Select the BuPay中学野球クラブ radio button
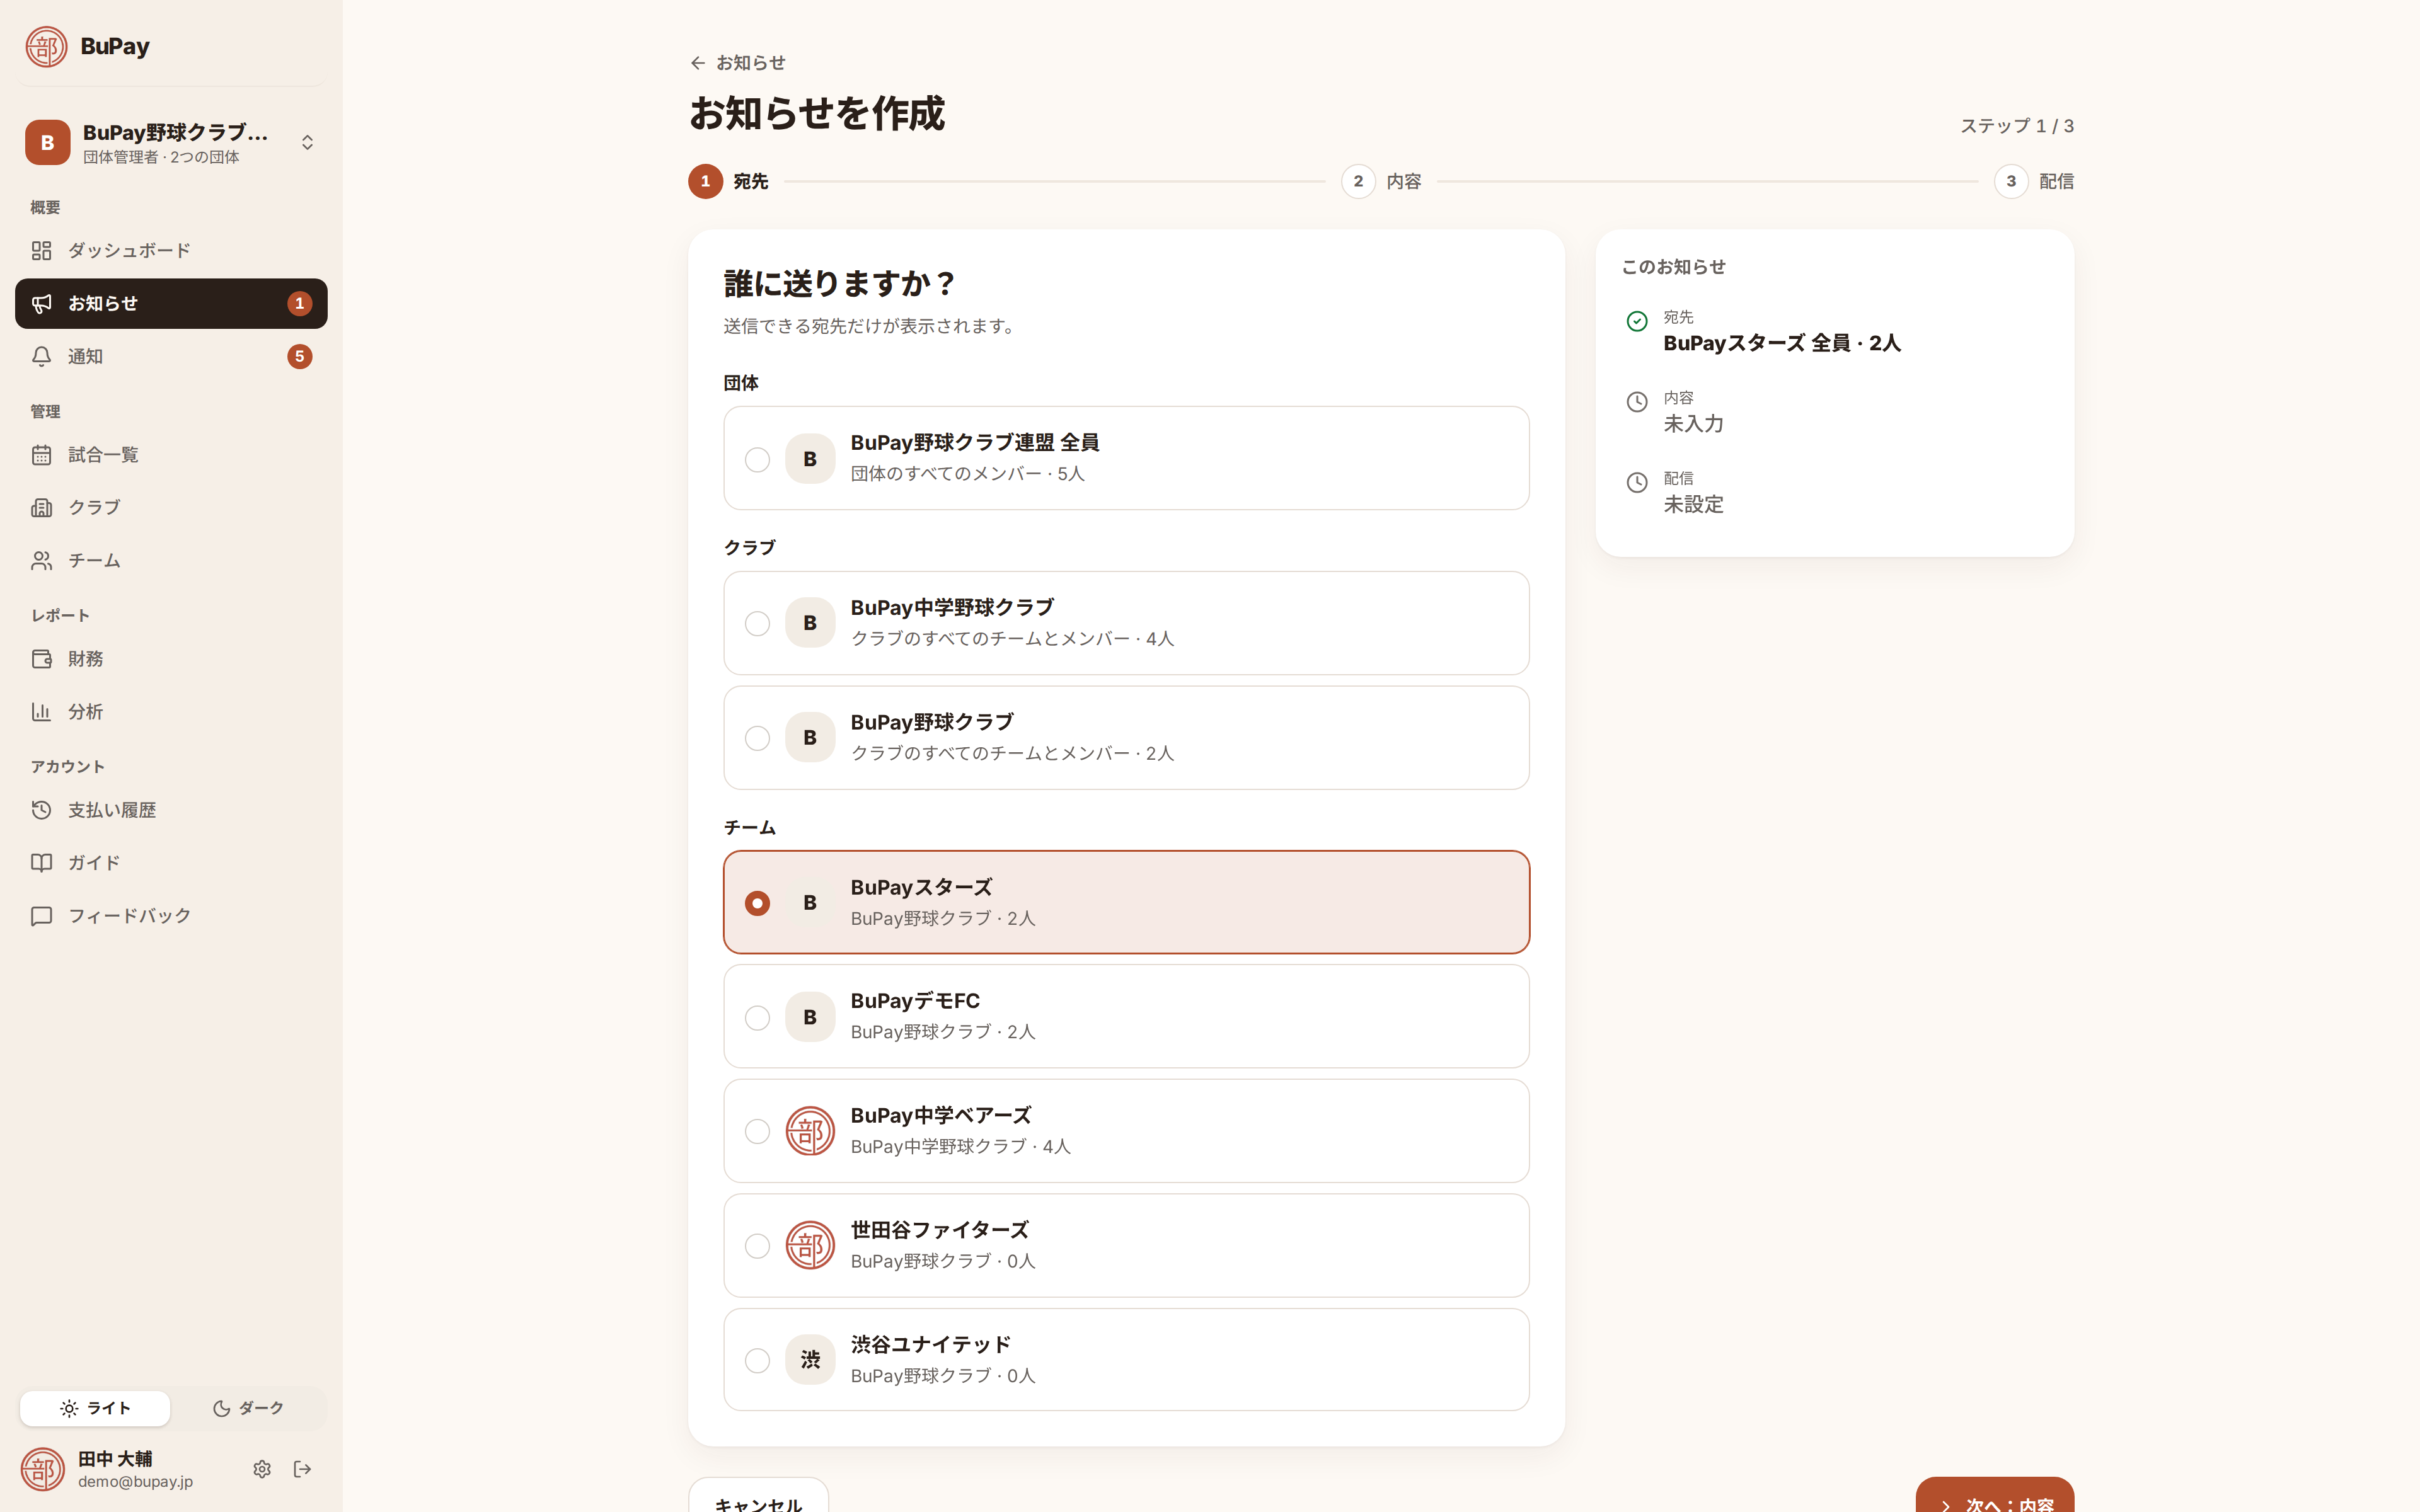2420x1512 pixels. click(x=757, y=624)
